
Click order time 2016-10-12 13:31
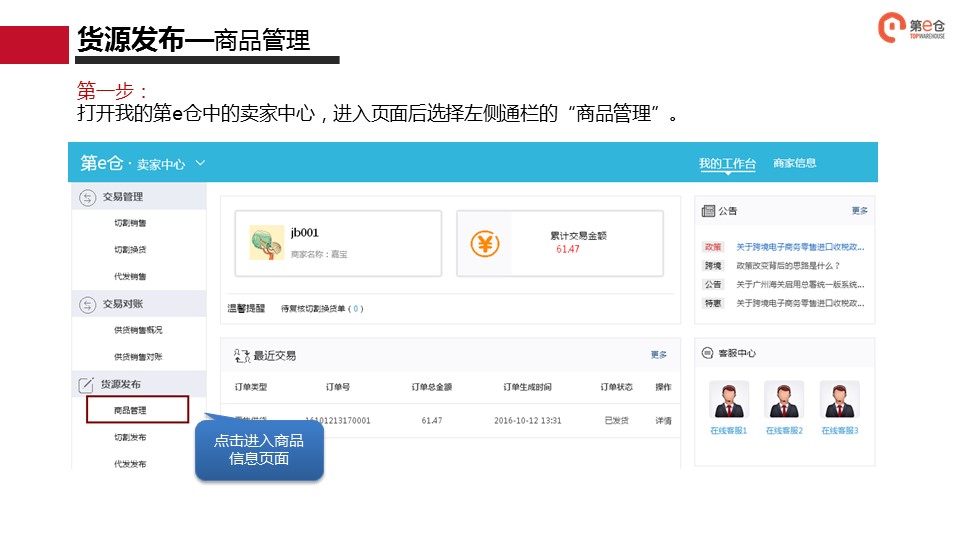tap(528, 421)
